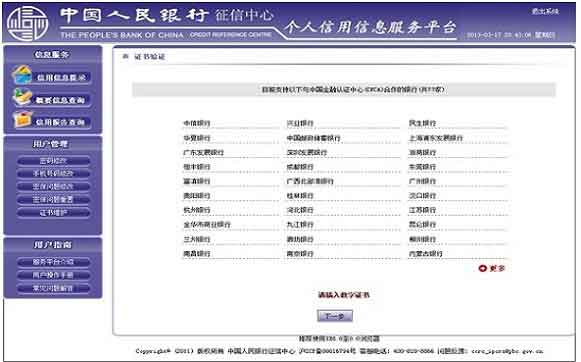581x362 pixels.
Task: Select 广西北部湾银行 entry
Action: tap(310, 181)
